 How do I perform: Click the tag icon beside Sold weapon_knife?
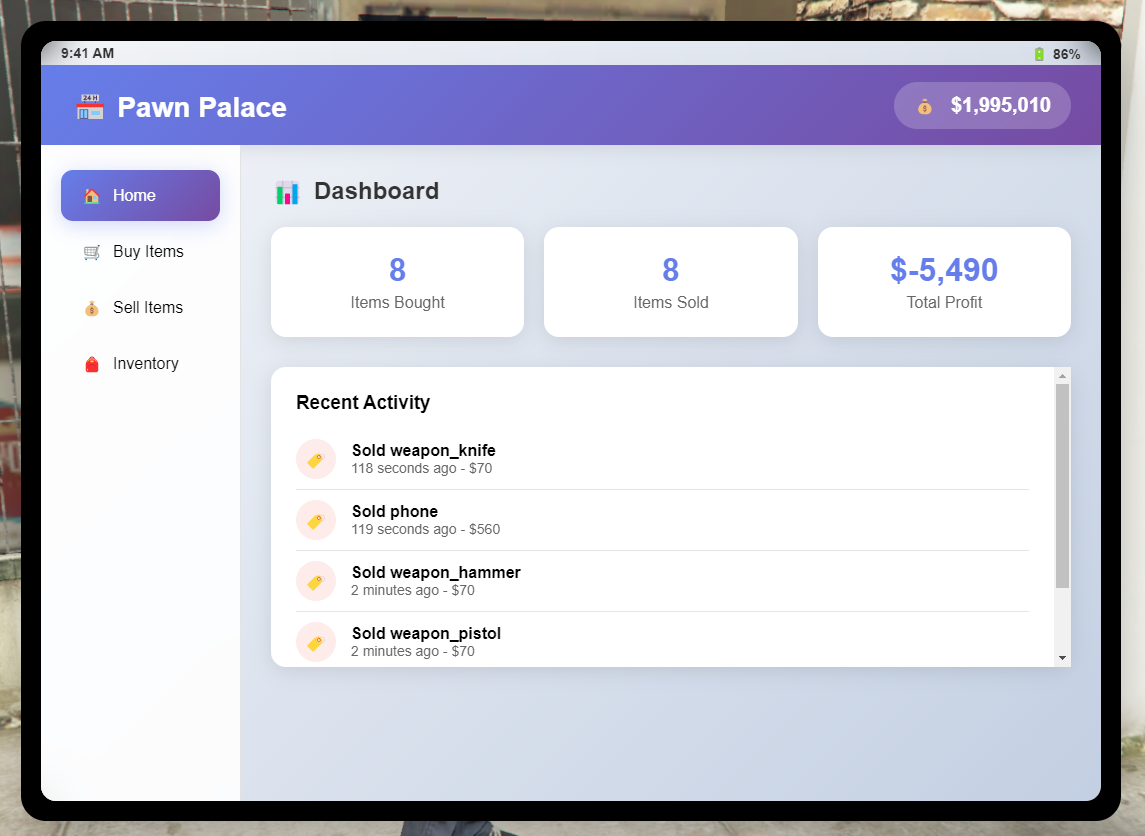pos(316,459)
